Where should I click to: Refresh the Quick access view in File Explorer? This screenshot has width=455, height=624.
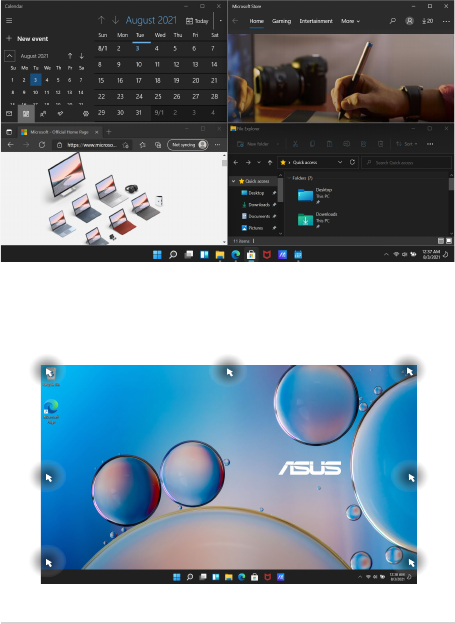(352, 162)
